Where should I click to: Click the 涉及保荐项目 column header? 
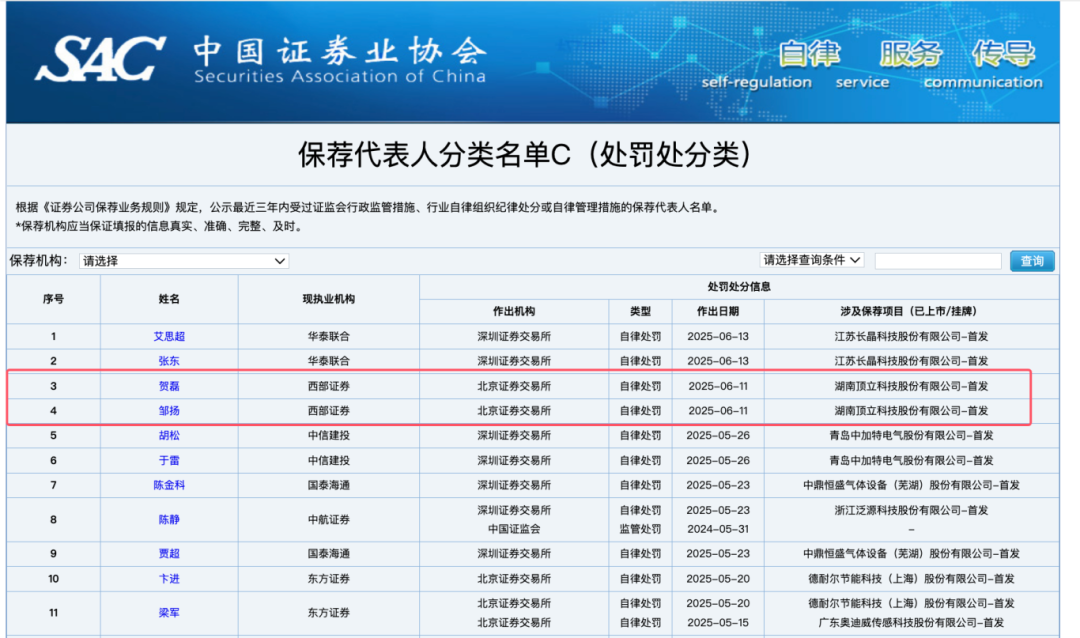(911, 311)
